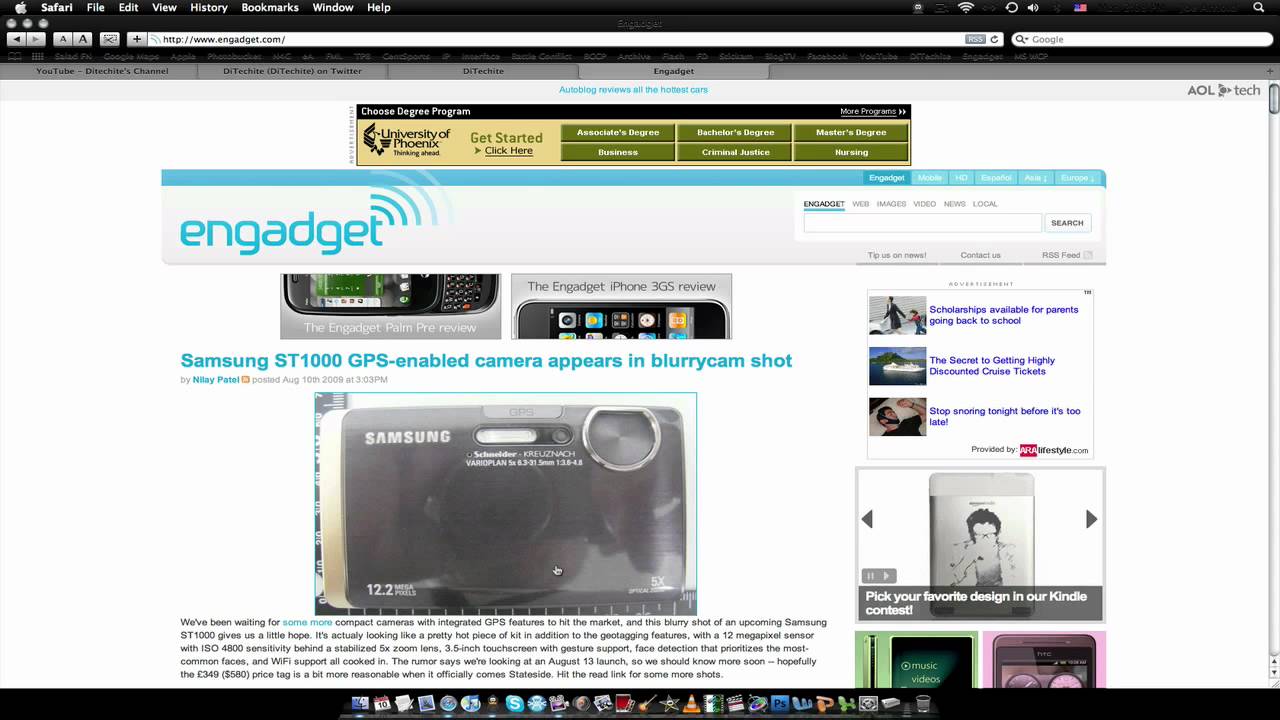Decrease text size with small A button
1280x720 pixels.
coord(62,39)
